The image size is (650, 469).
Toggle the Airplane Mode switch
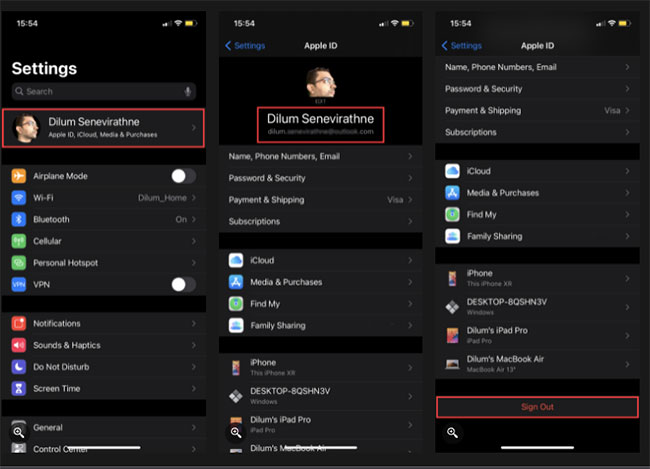tap(184, 176)
